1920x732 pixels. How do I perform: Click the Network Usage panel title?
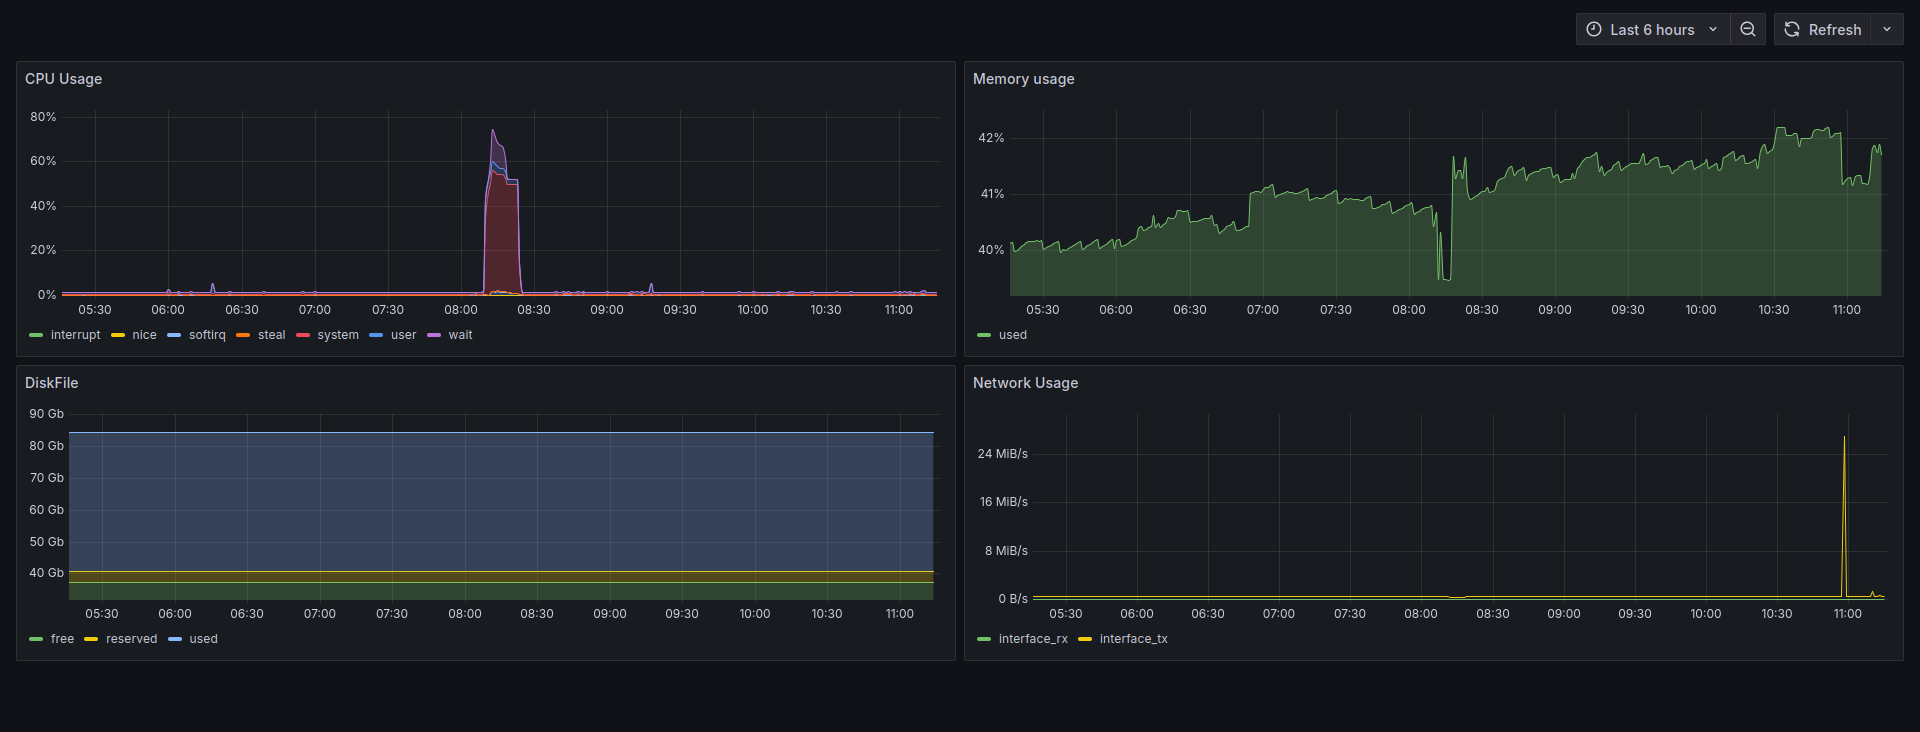[1025, 383]
